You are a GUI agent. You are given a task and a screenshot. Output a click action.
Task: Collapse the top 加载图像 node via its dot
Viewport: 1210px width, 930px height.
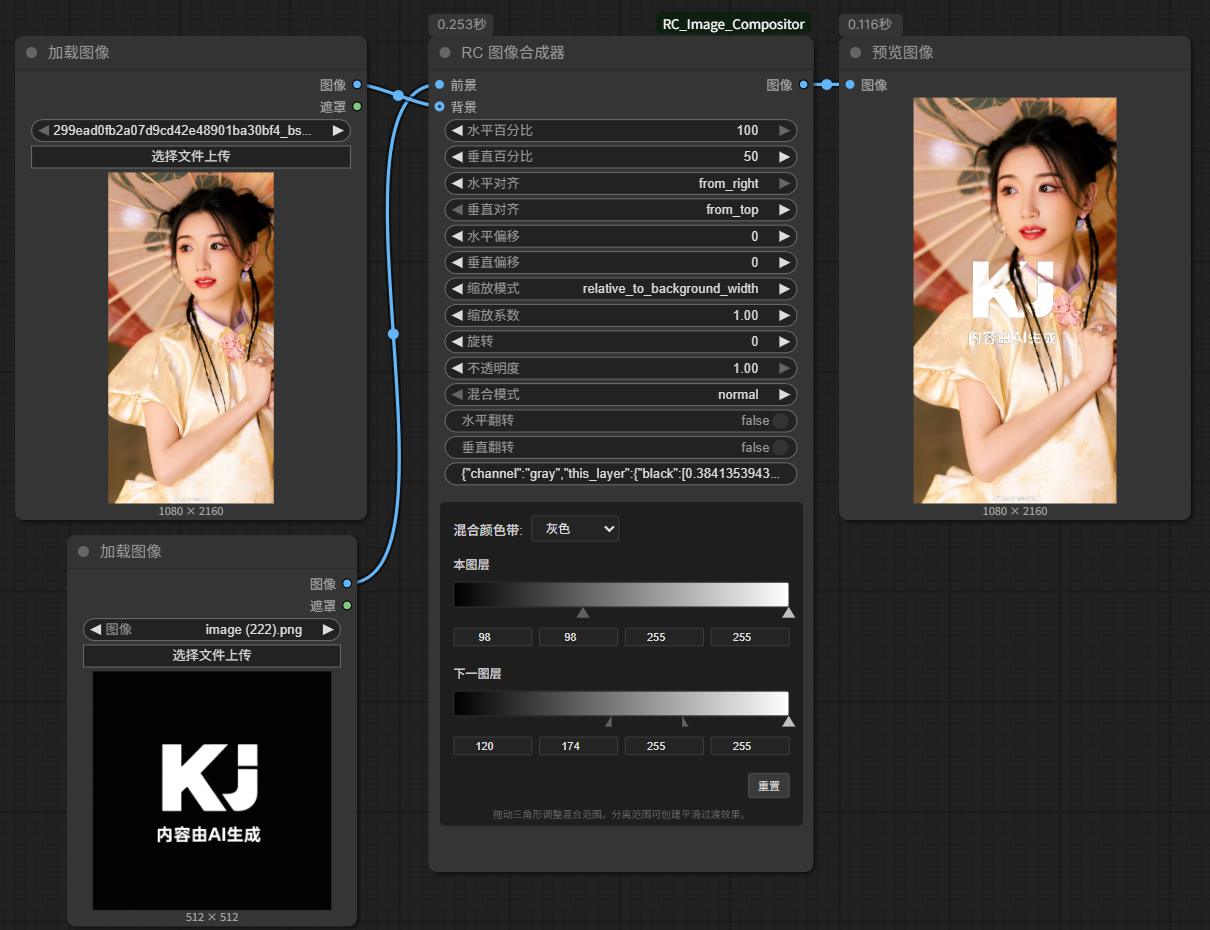(31, 52)
